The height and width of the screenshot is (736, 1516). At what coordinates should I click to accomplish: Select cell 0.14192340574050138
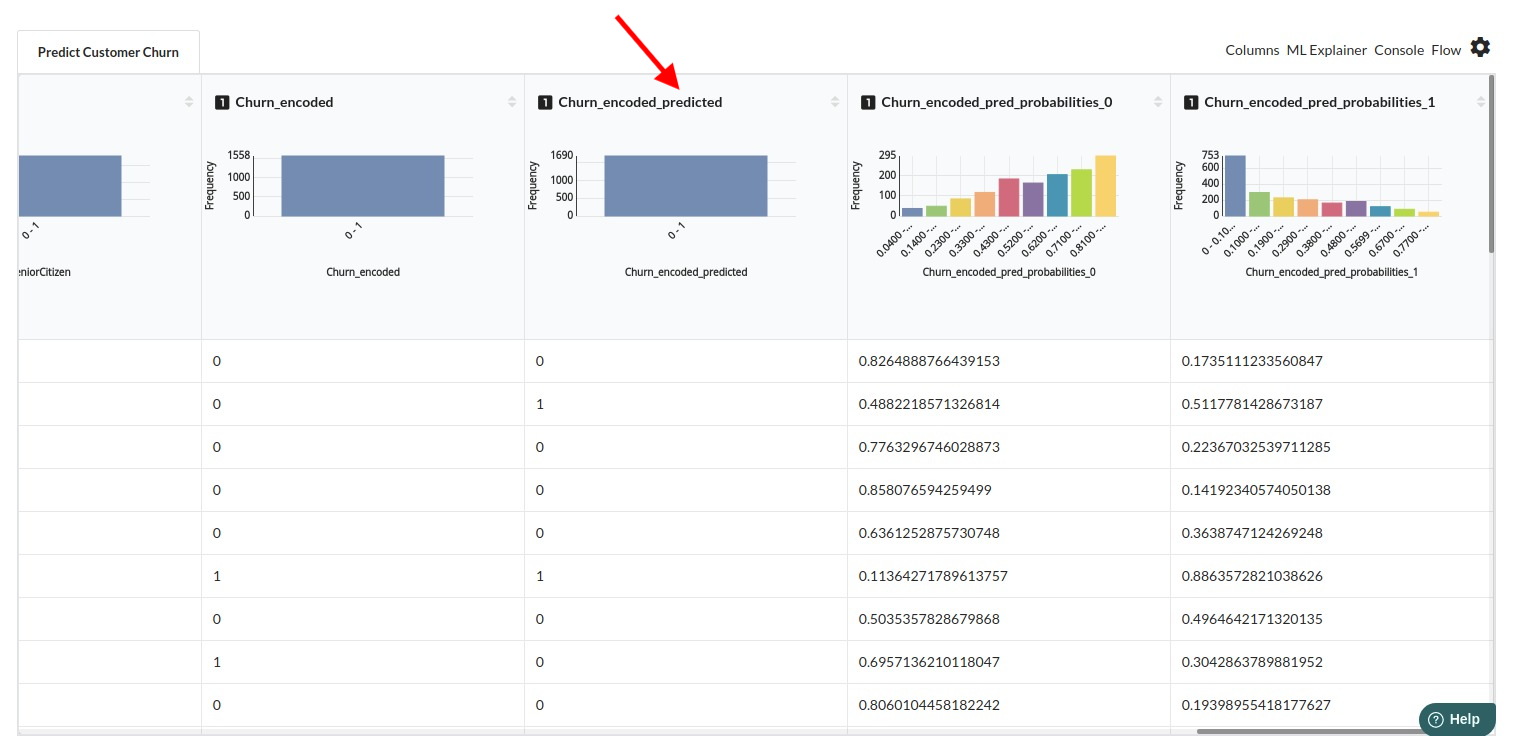pos(1331,490)
